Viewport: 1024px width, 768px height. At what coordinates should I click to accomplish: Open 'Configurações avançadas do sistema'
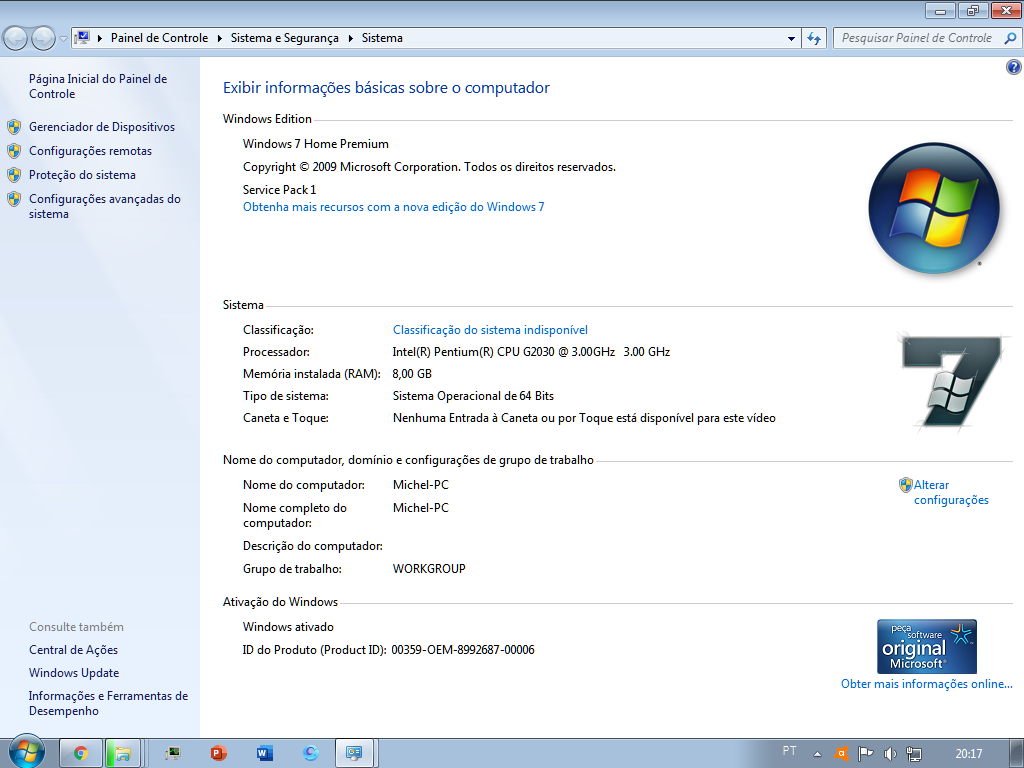tap(104, 206)
